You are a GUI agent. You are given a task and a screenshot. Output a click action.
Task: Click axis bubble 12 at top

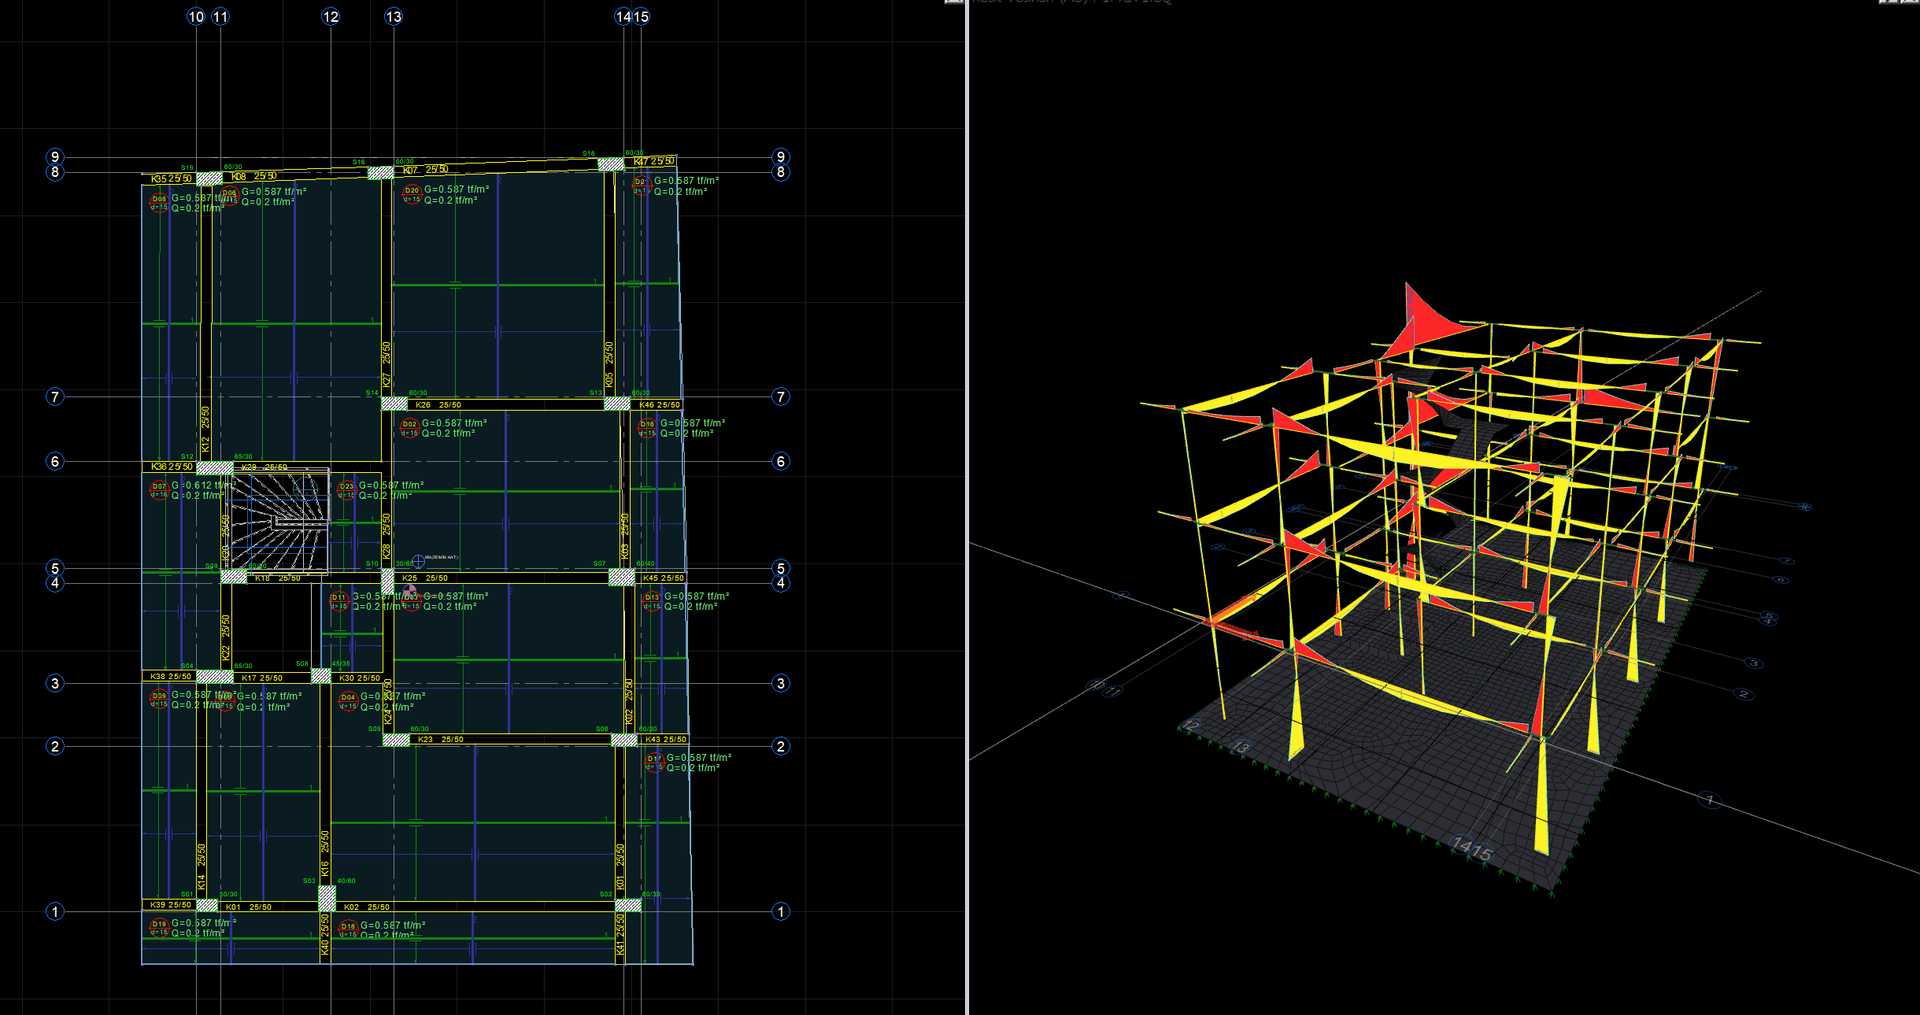[331, 17]
